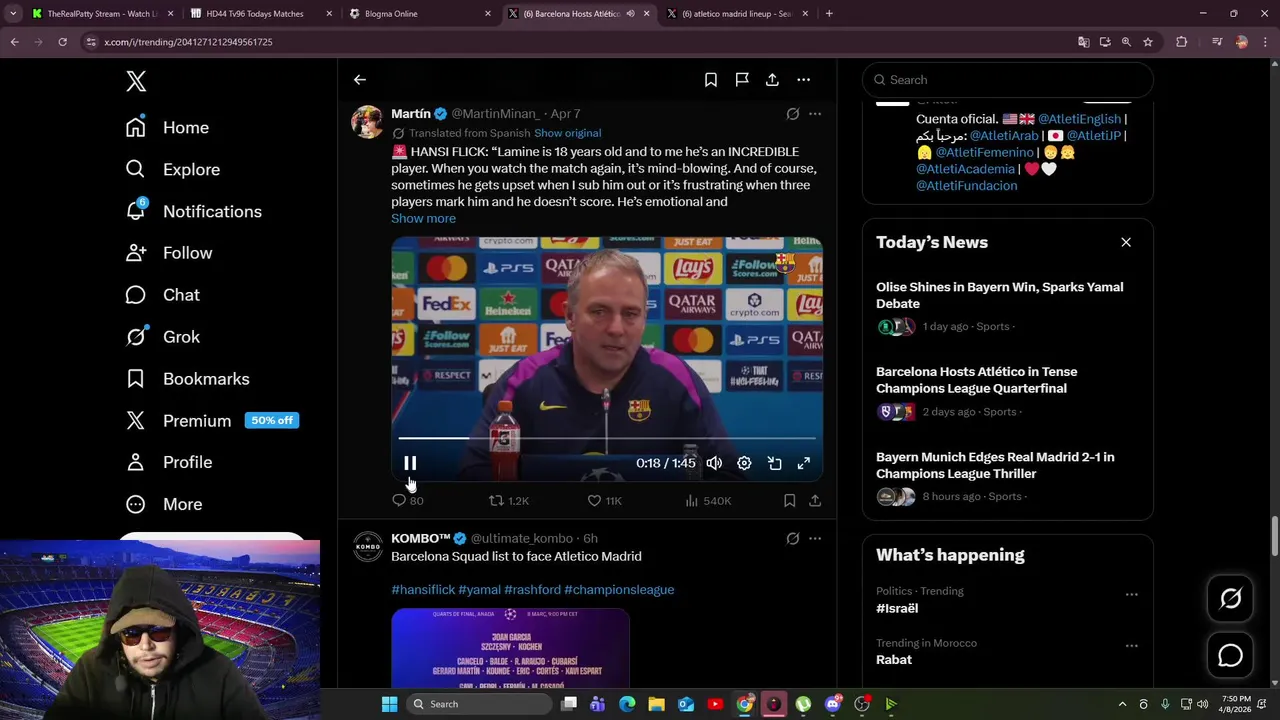1280x720 pixels.
Task: Click @ultimate_kombo handle
Action: click(x=521, y=539)
